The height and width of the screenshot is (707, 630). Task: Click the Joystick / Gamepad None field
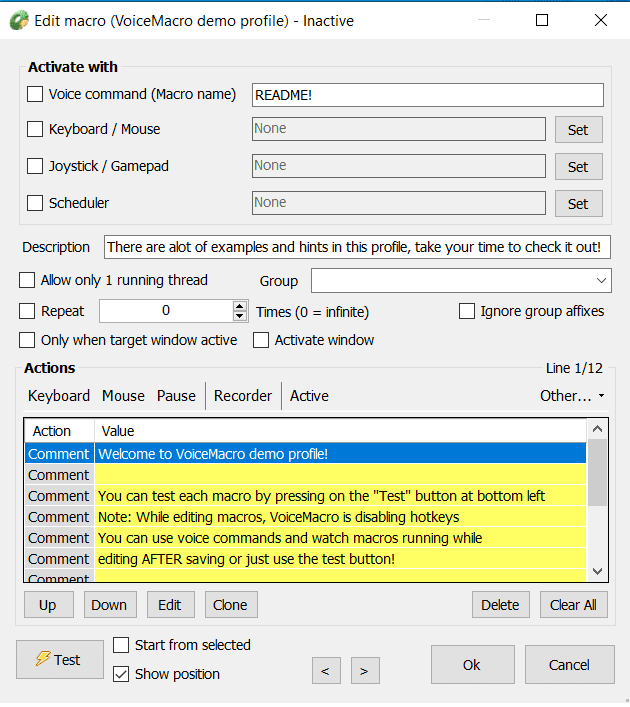click(x=399, y=166)
